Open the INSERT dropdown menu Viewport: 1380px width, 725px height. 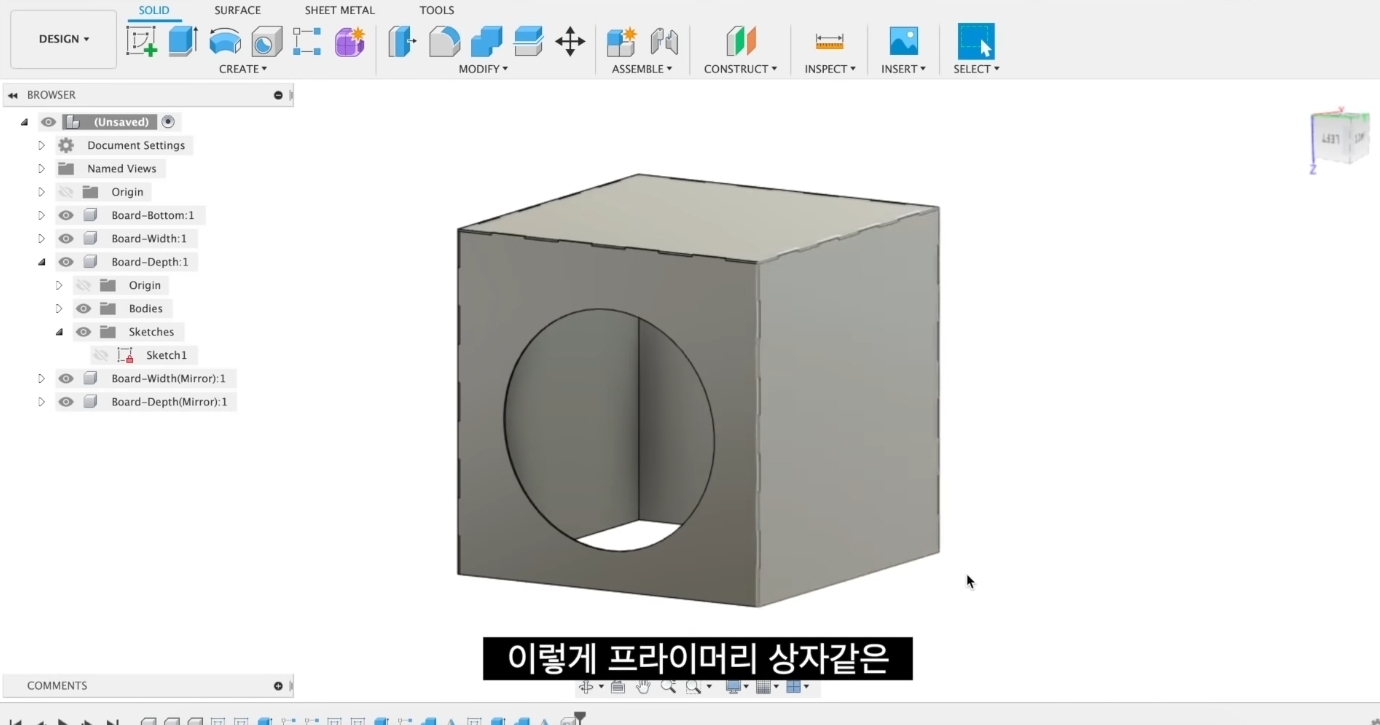point(904,69)
